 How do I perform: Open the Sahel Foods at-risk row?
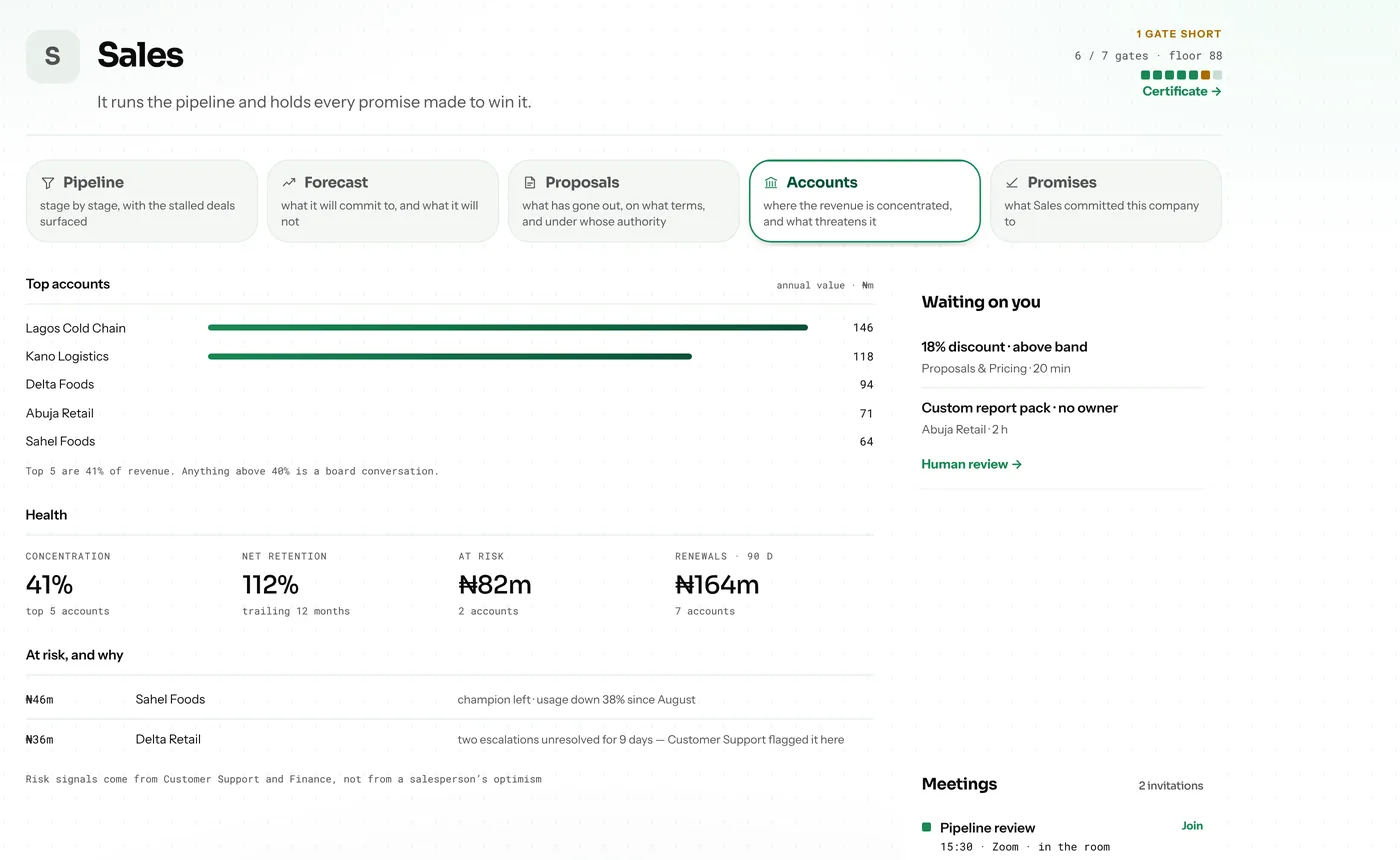tap(449, 699)
